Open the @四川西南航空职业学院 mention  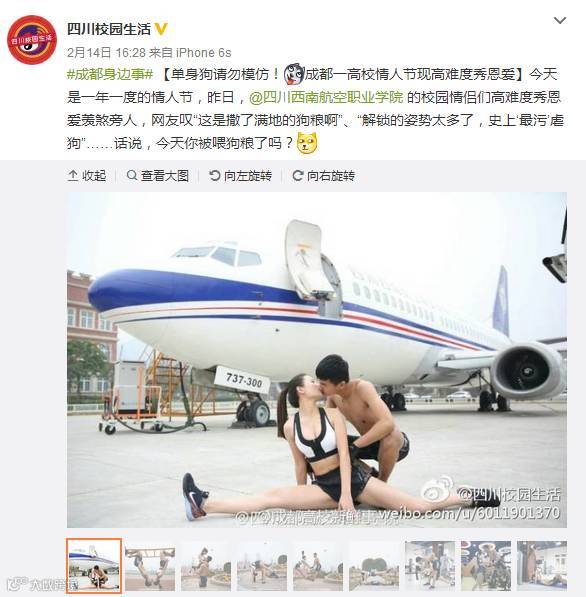click(x=326, y=97)
